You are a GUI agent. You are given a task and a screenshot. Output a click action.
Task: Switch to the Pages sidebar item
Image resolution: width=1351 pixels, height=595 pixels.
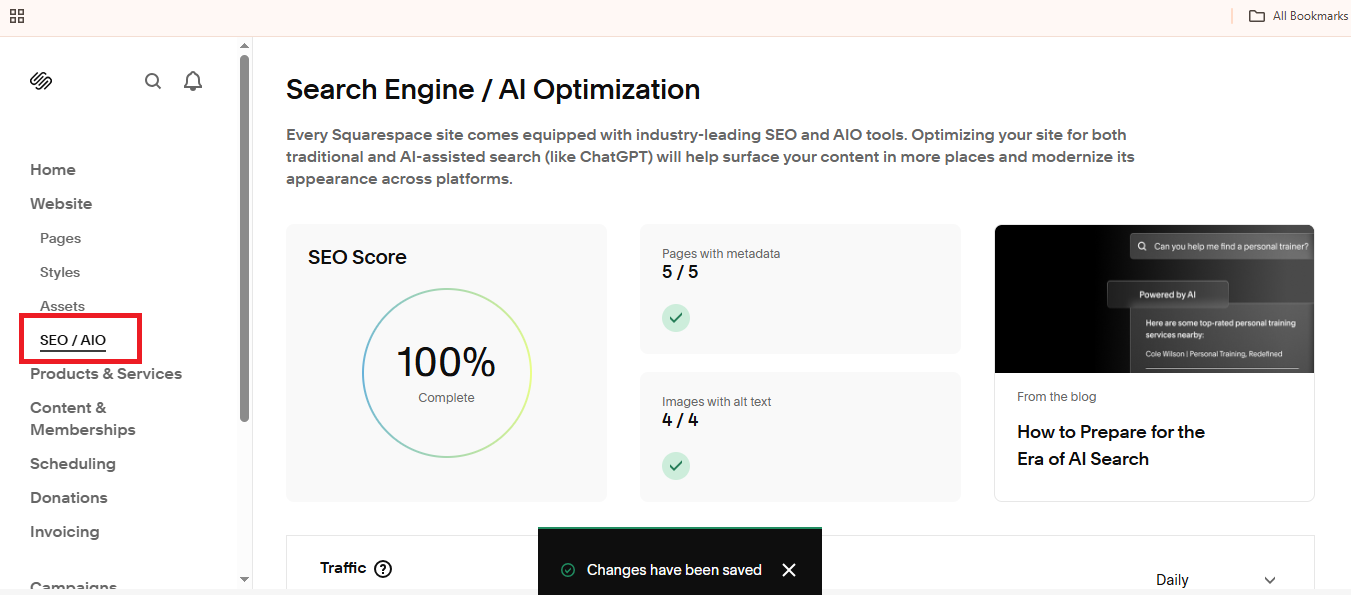[x=60, y=238]
